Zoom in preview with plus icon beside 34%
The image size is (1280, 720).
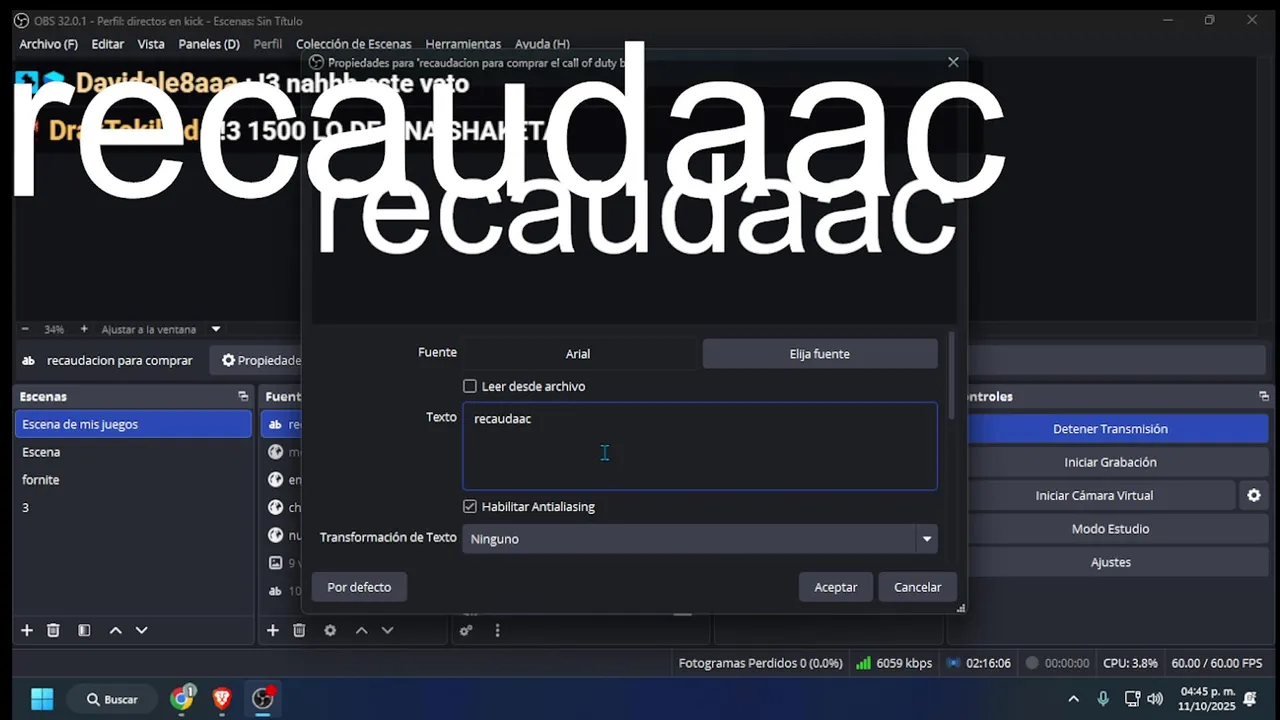[84, 329]
